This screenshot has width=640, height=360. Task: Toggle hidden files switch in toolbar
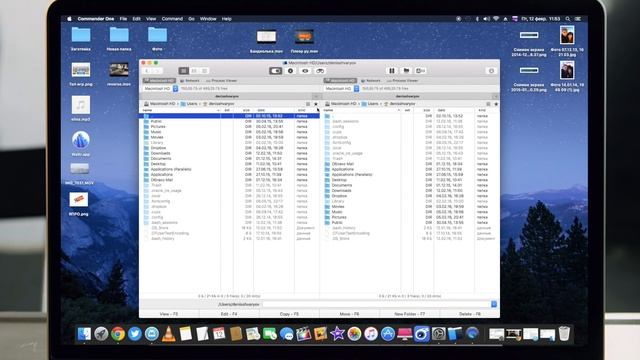[x=276, y=71]
